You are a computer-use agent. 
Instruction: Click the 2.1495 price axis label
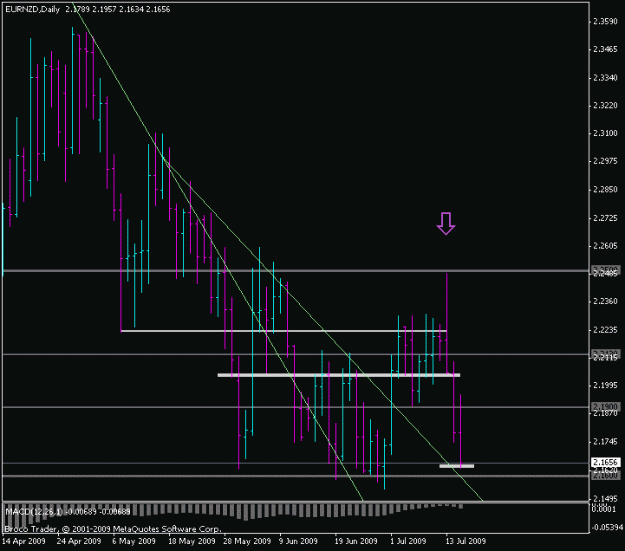tap(605, 499)
